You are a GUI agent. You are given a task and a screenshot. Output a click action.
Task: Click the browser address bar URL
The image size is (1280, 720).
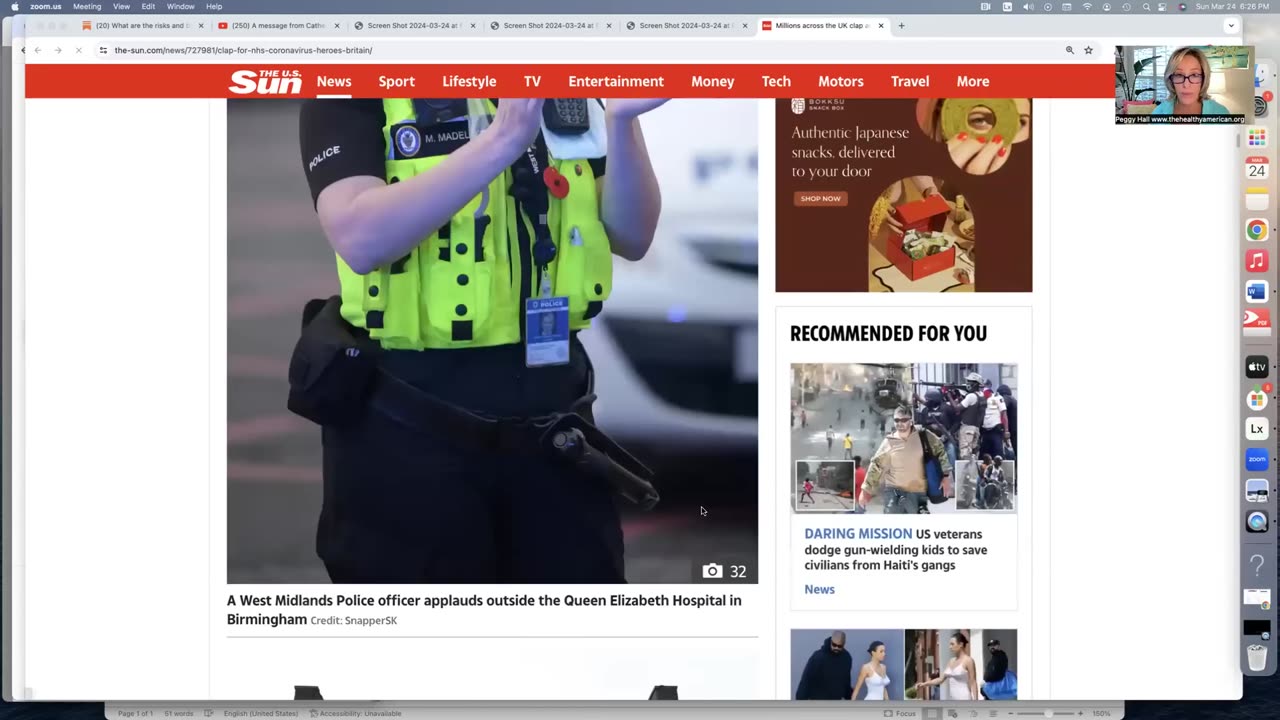(243, 50)
